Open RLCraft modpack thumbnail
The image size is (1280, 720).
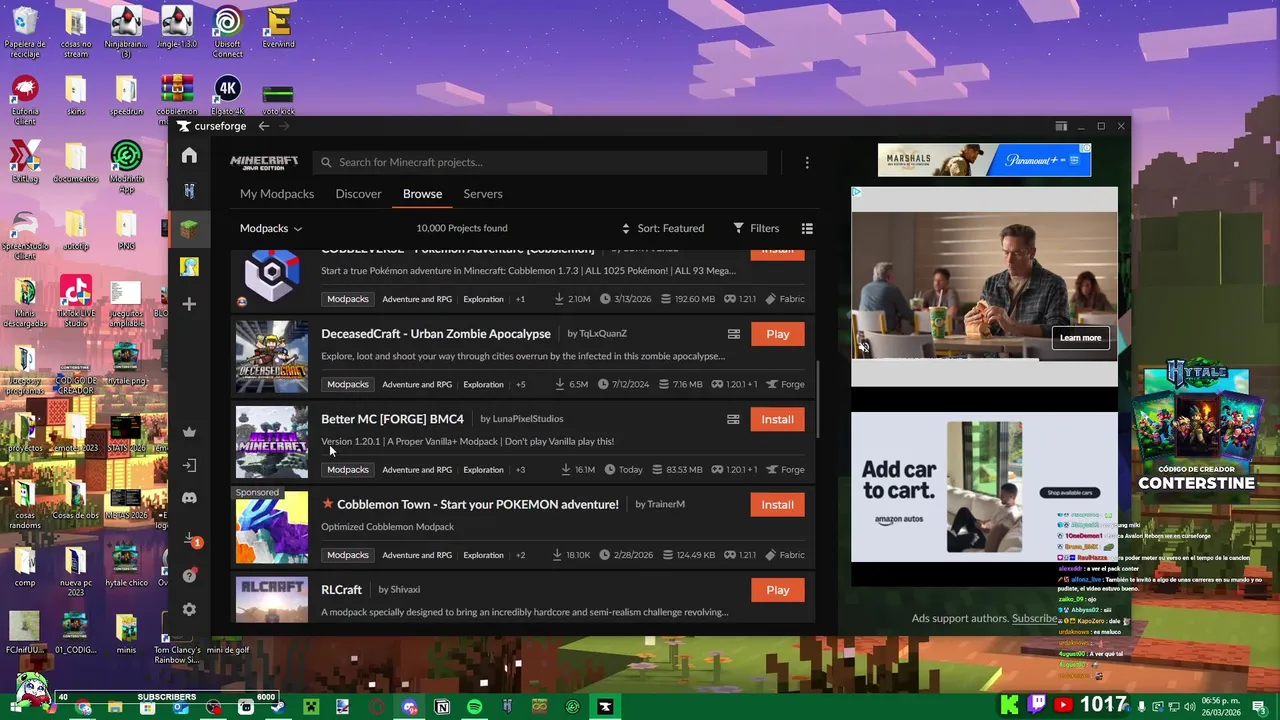coord(272,600)
